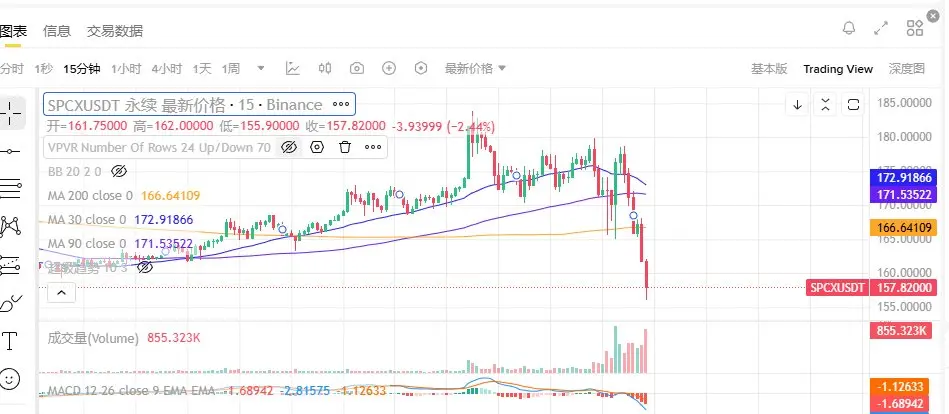This screenshot has height=414, width=949.
Task: Select the text T drawing tool
Action: (10, 341)
